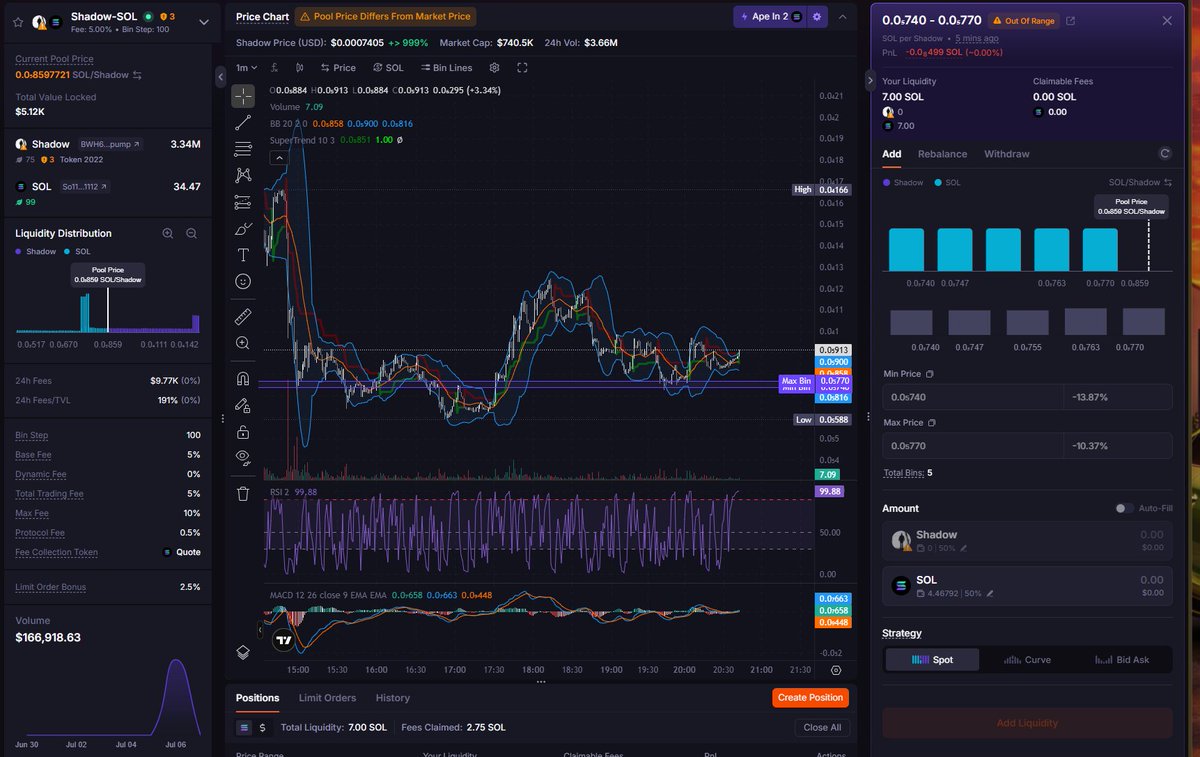This screenshot has height=757, width=1200.
Task: Switch positions view to dollar
Action: pos(262,728)
